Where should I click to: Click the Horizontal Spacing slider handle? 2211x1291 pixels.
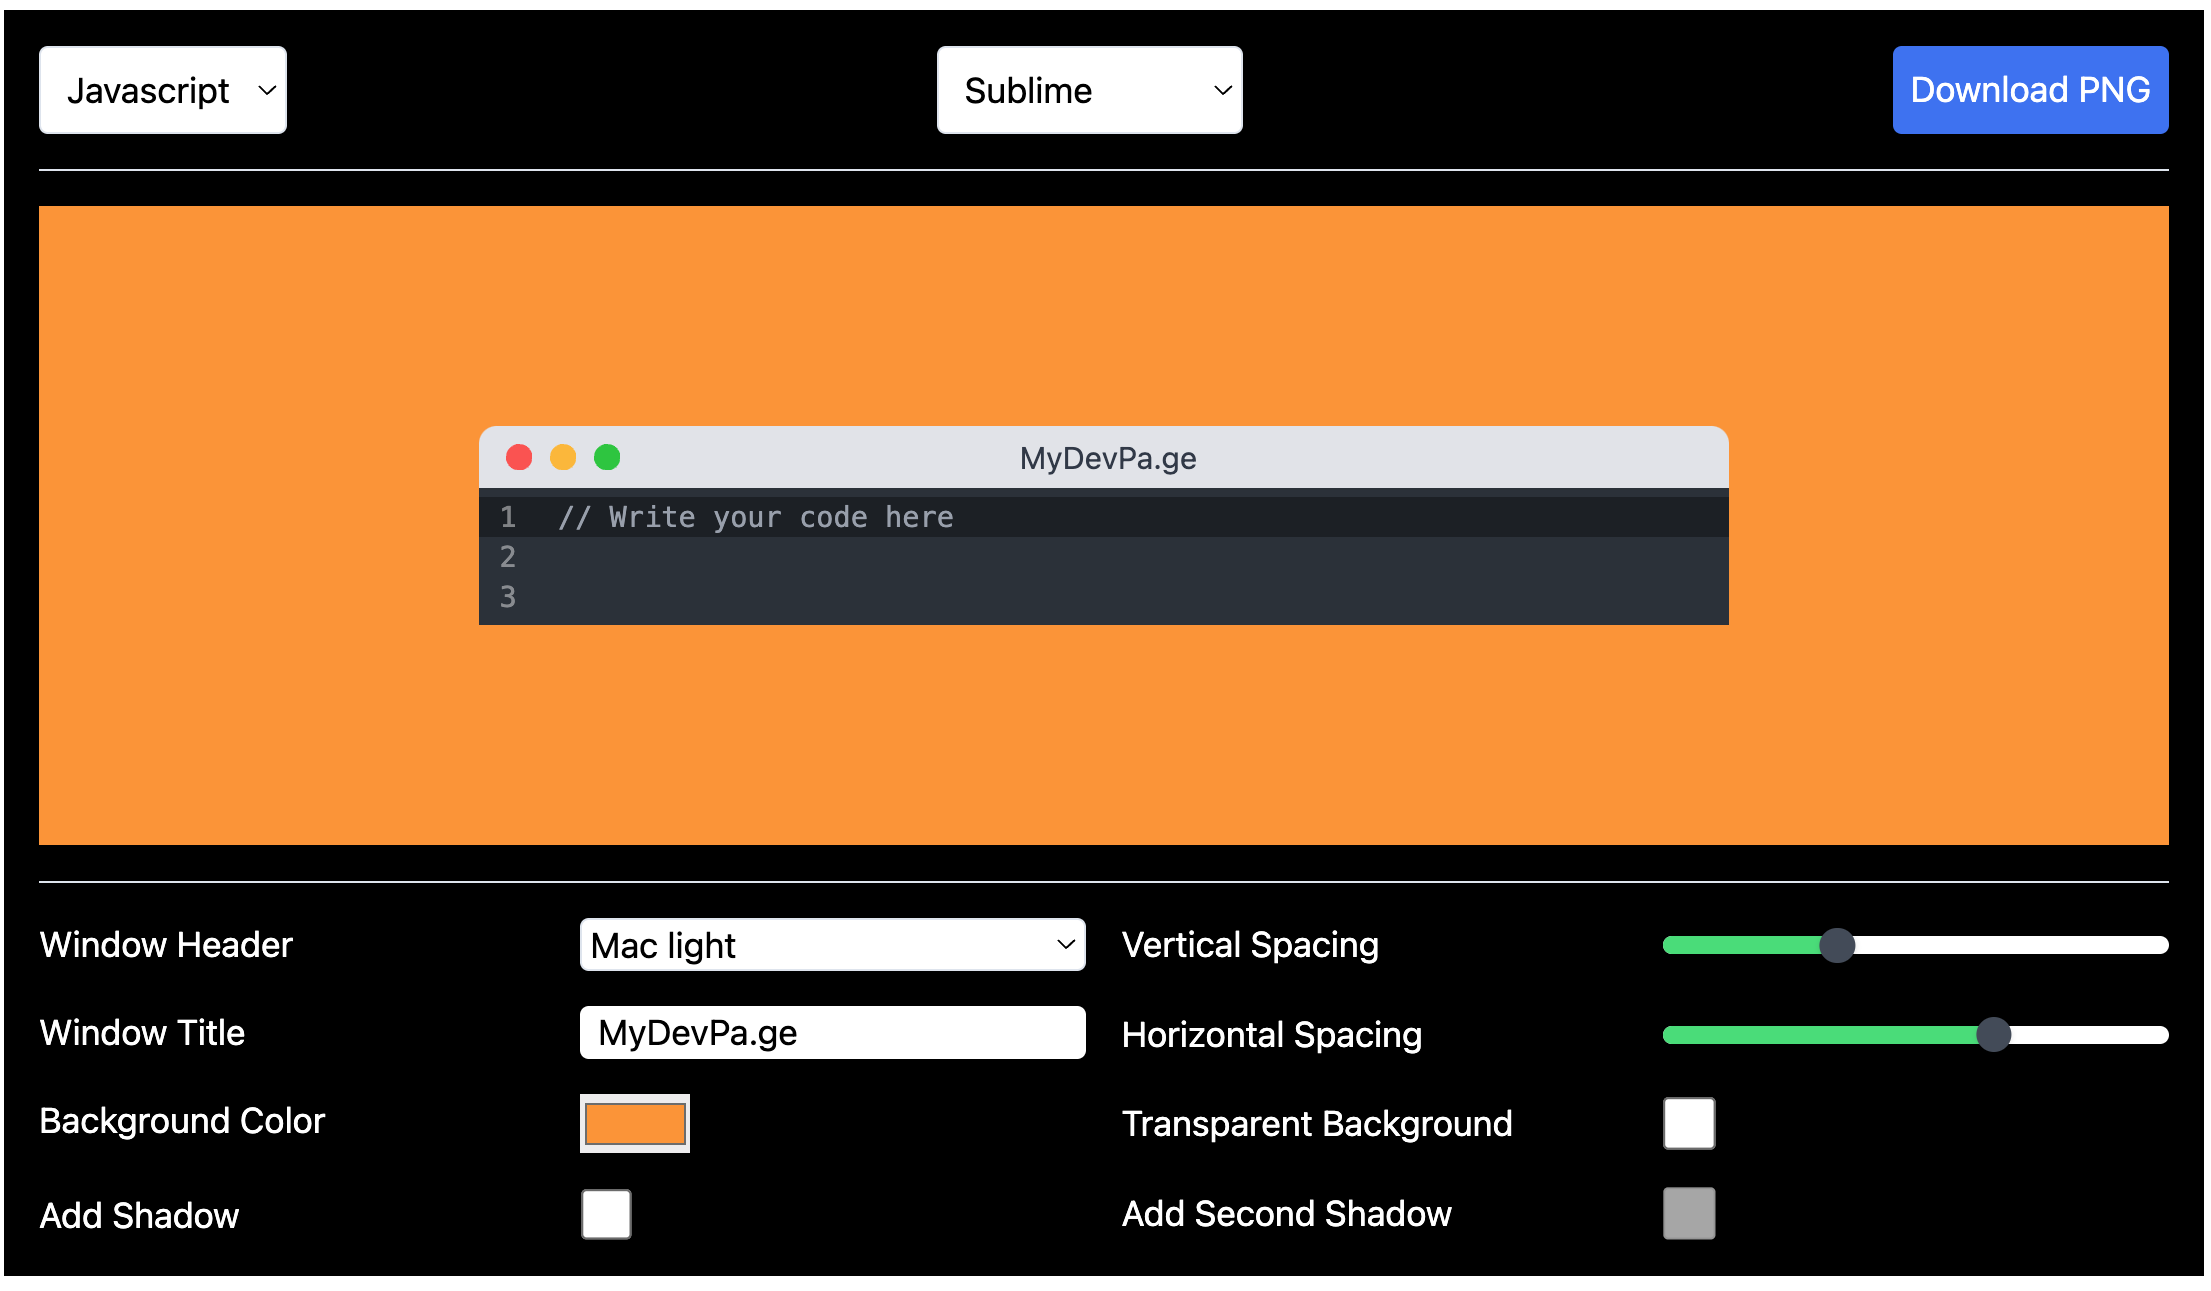(1993, 1034)
